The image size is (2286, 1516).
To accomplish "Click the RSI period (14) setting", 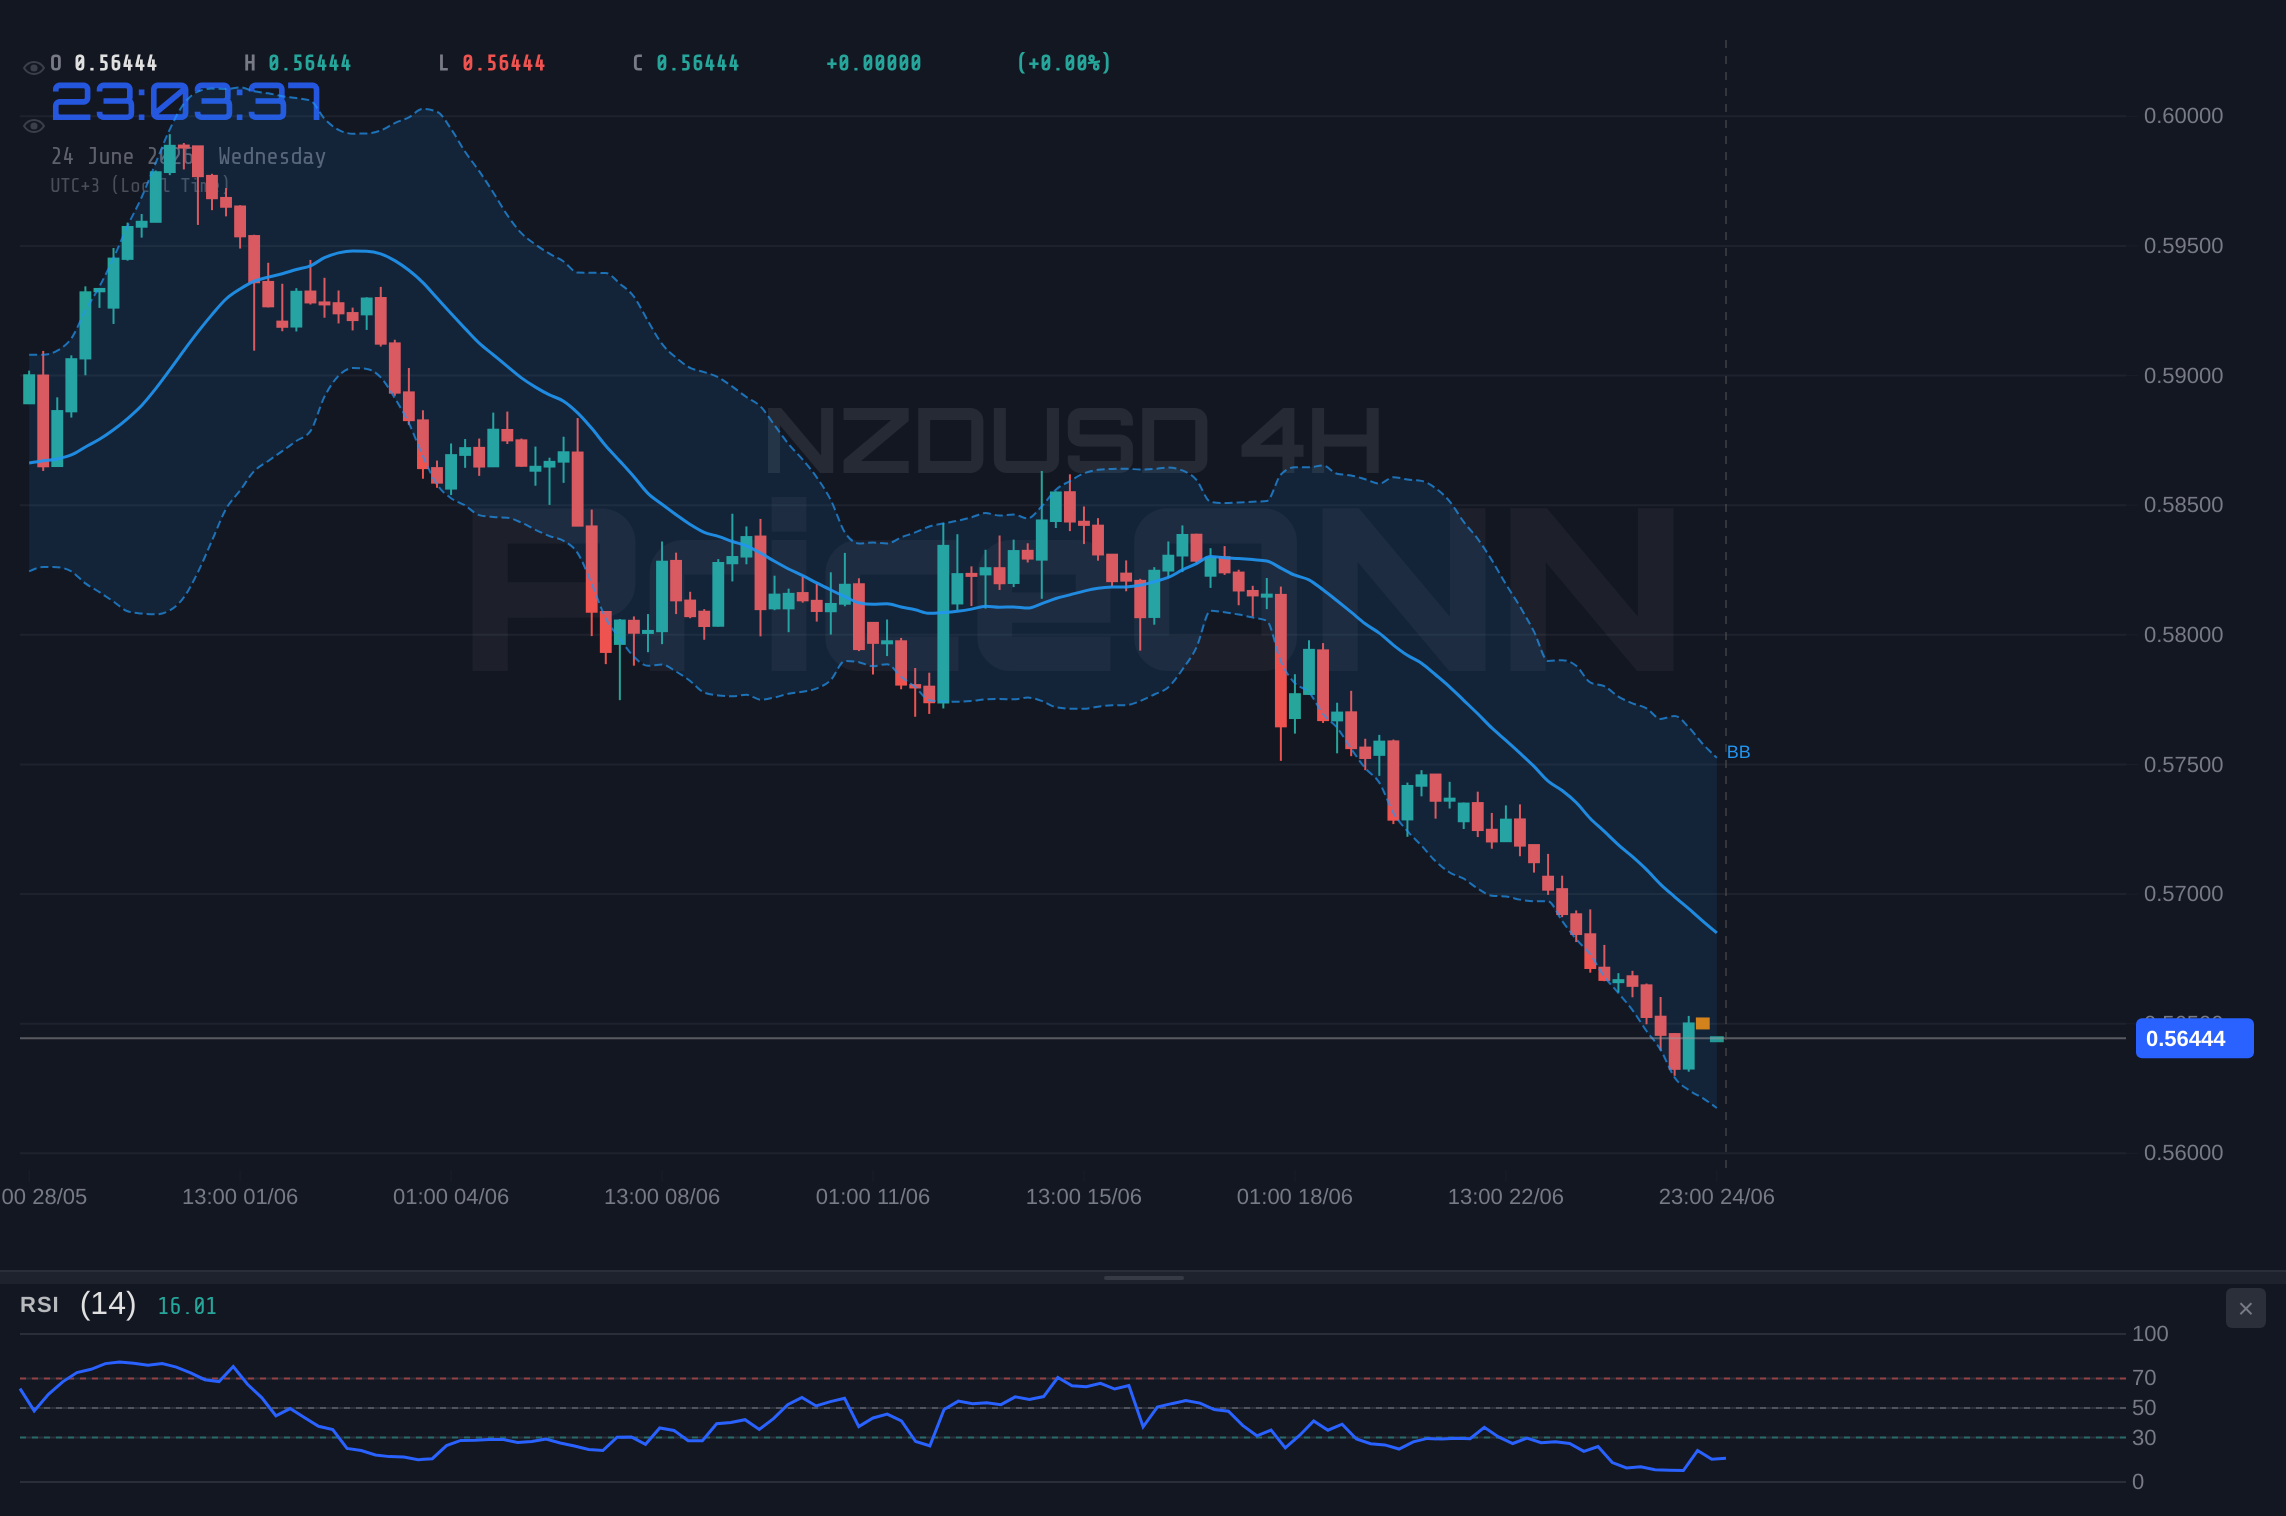I will click(x=108, y=1304).
